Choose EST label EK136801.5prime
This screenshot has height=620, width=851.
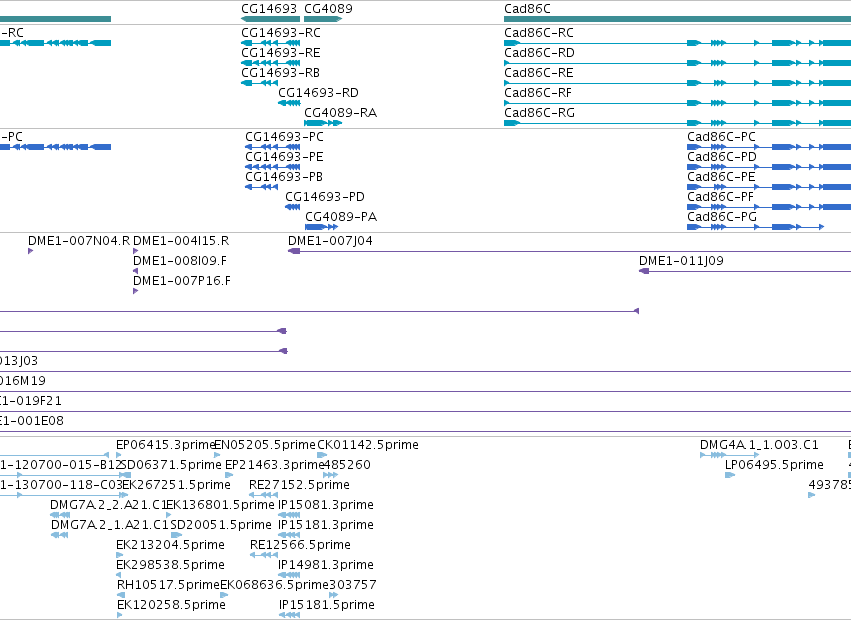pyautogui.click(x=220, y=505)
